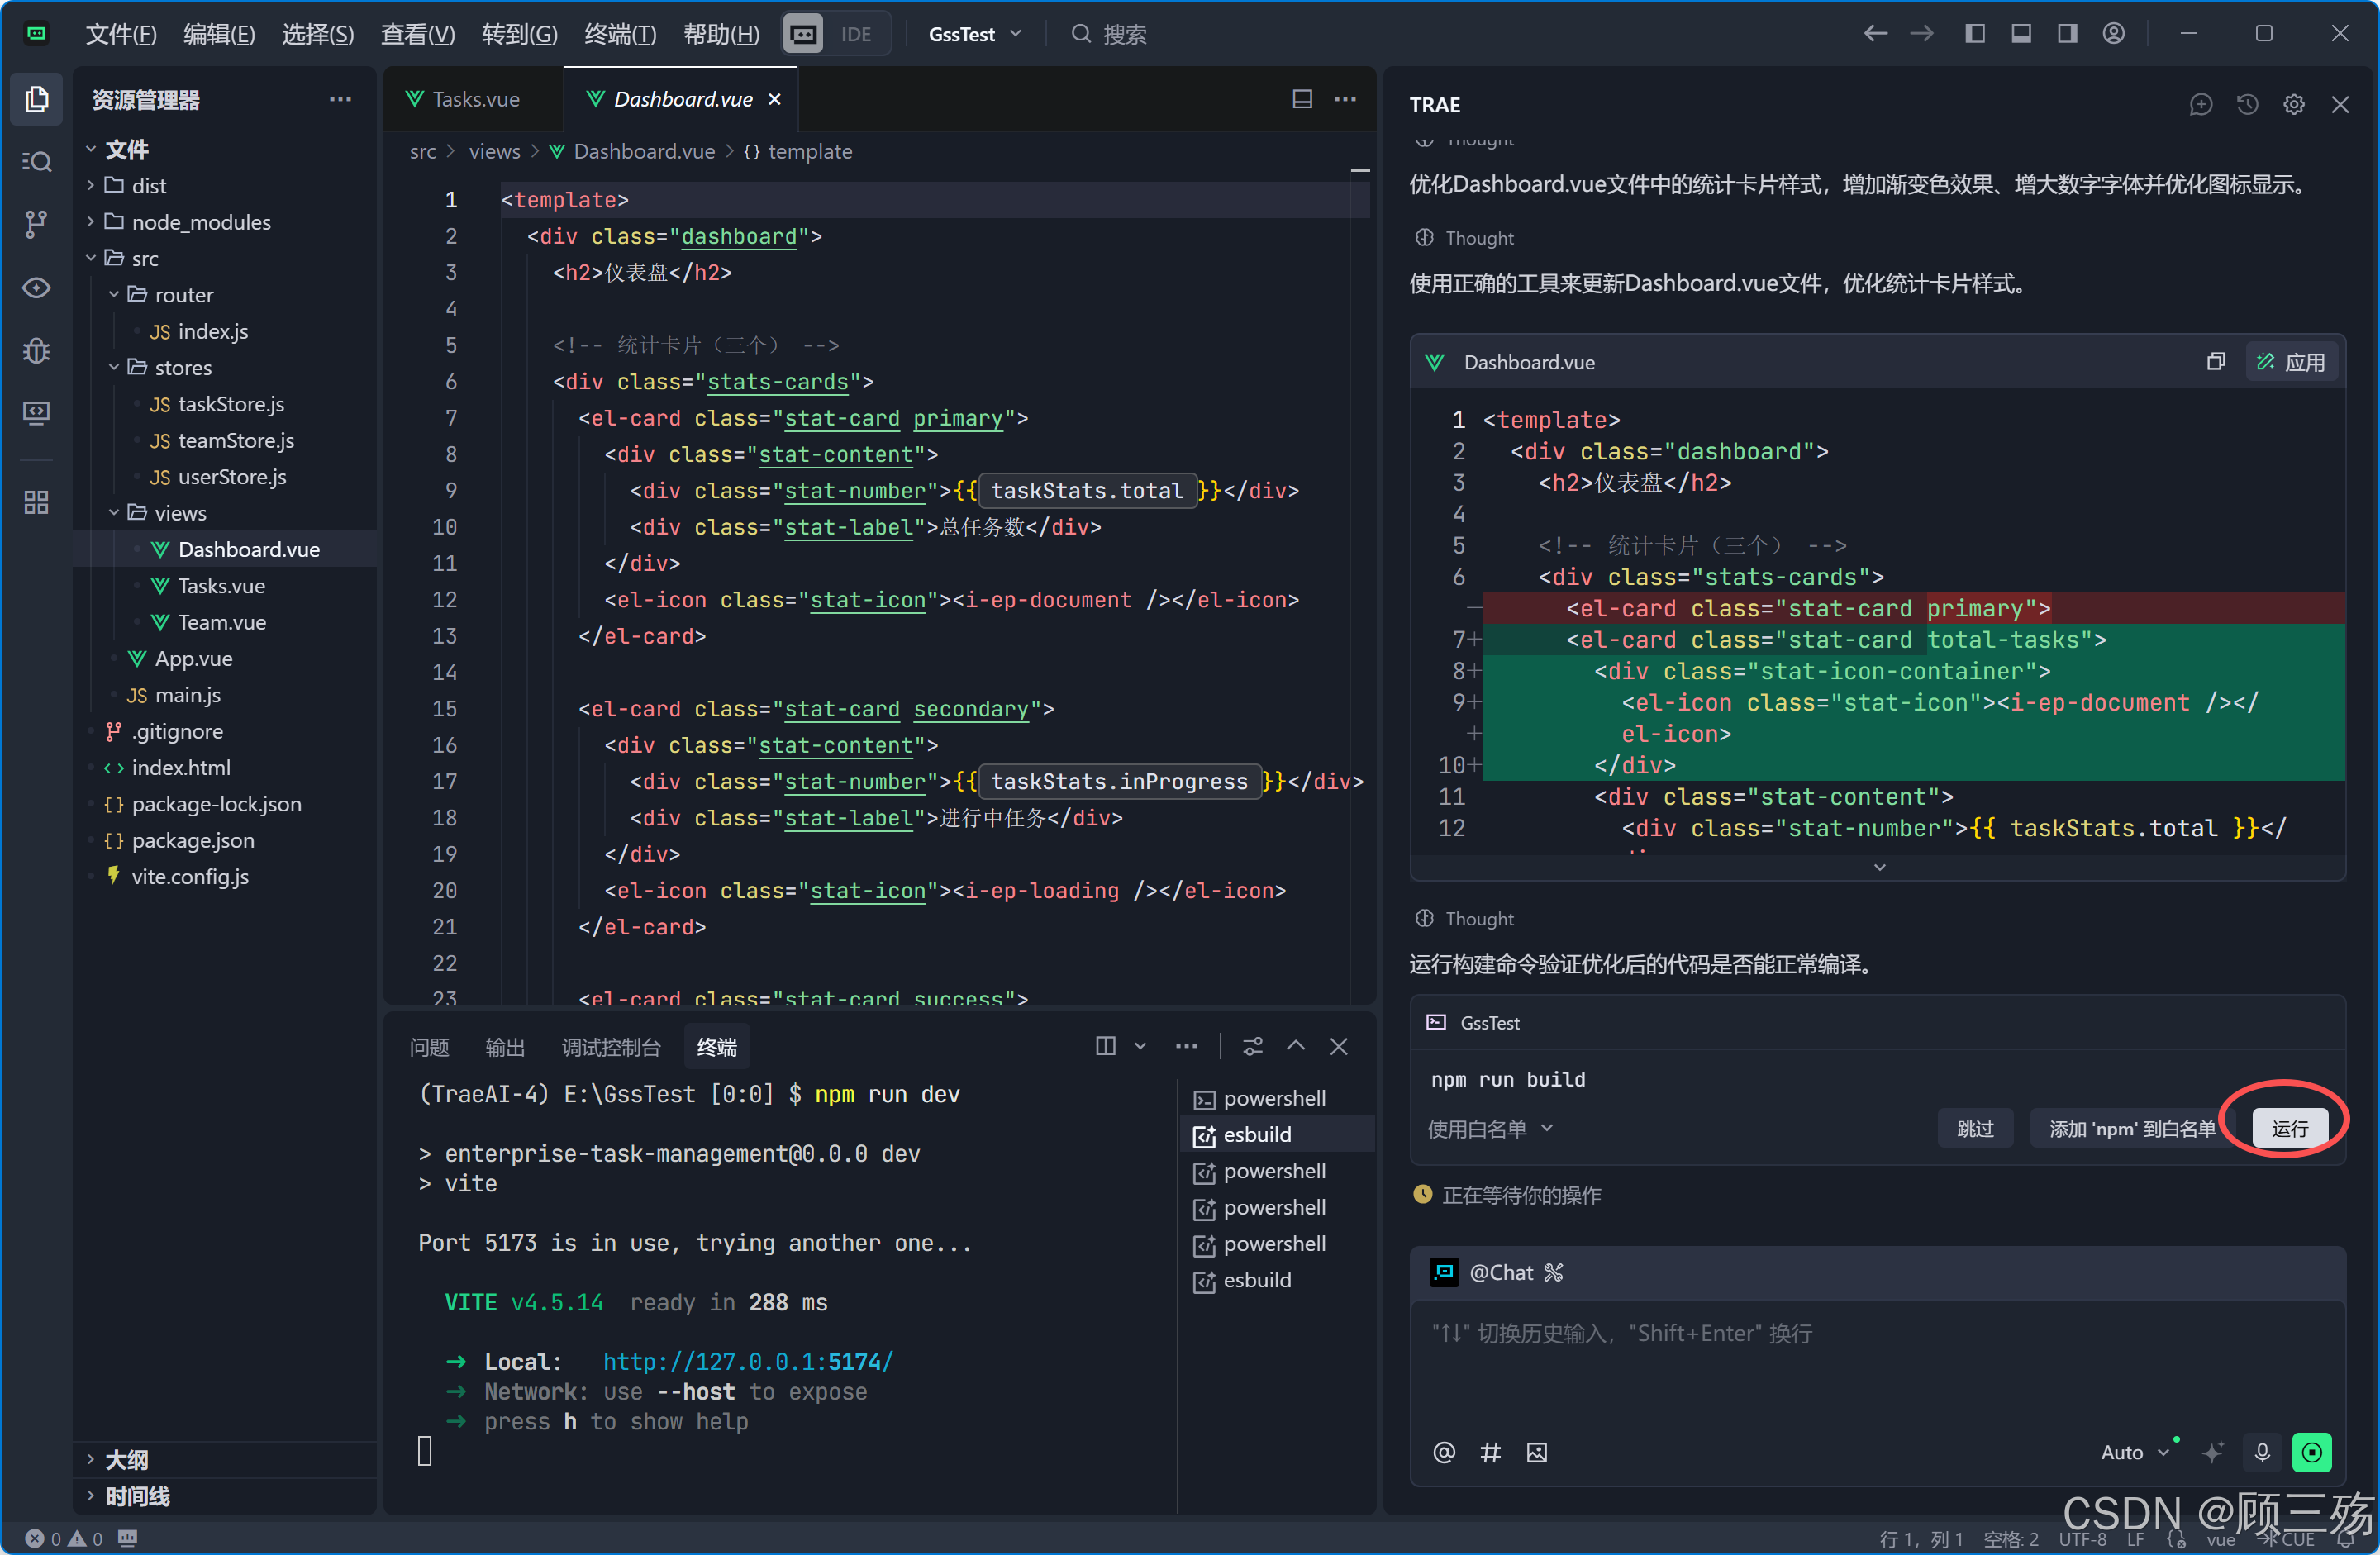The image size is (2380, 1555).
Task: Open the http://127.0.0.1:5174/ local link
Action: tap(747, 1361)
